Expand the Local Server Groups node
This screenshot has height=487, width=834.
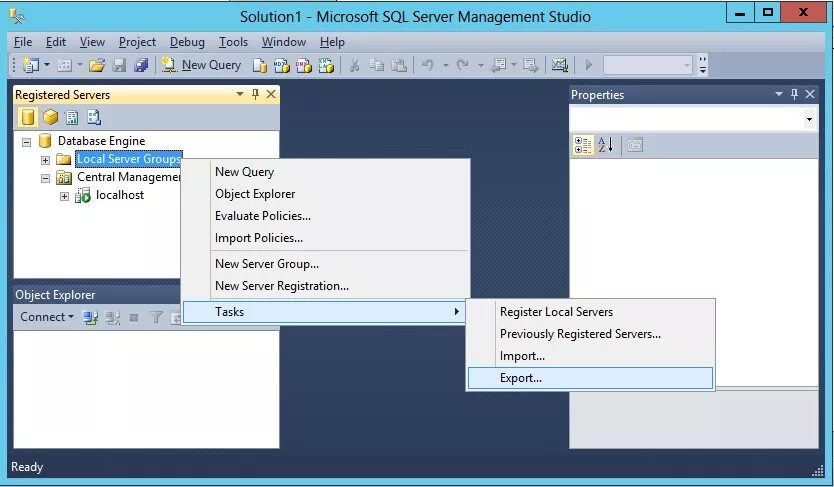coord(45,160)
